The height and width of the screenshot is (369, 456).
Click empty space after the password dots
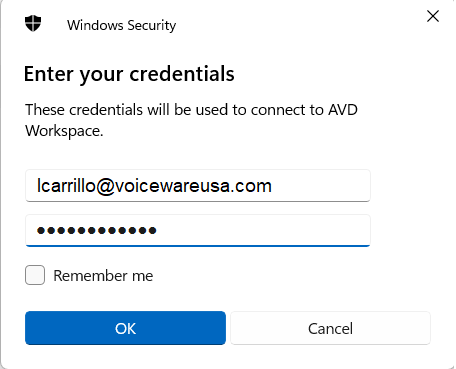[263, 230]
